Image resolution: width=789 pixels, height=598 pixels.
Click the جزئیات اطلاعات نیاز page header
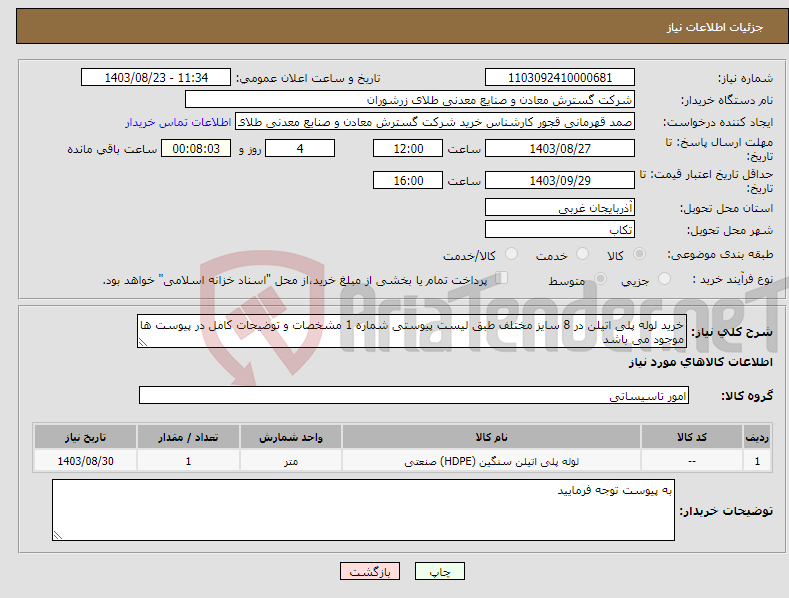[x=715, y=27]
